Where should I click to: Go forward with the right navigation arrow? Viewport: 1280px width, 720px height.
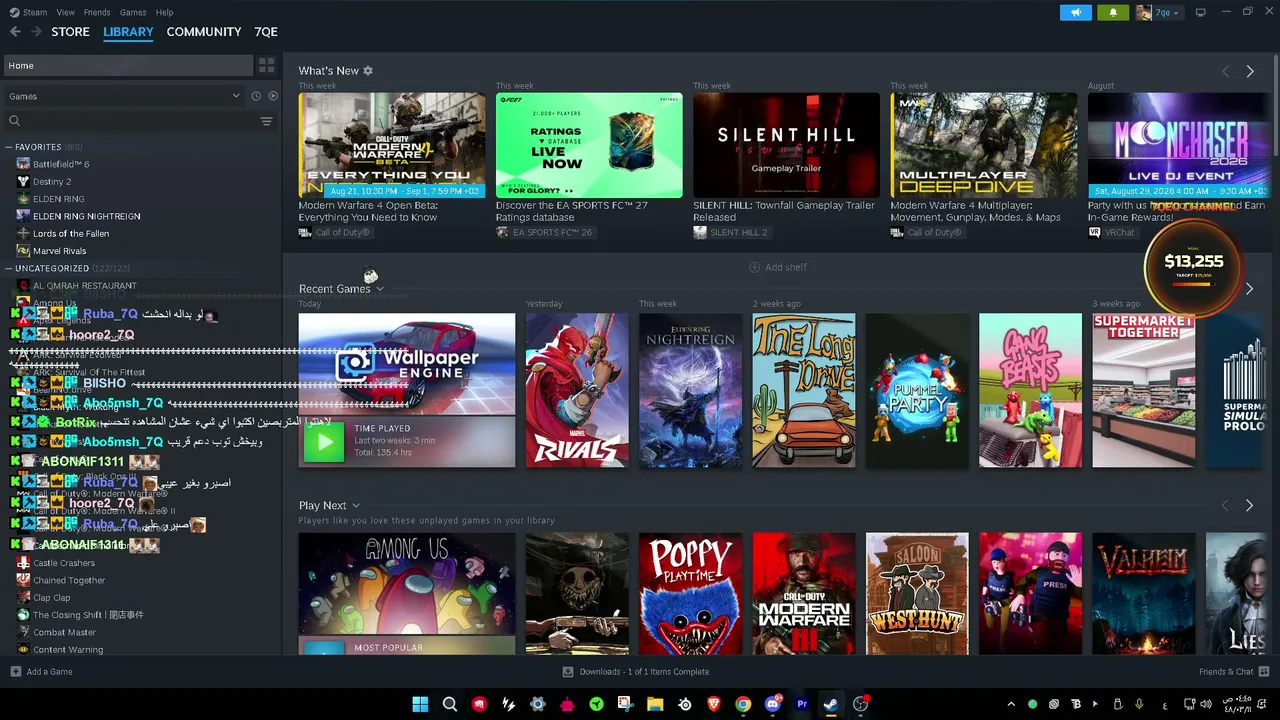click(x=37, y=32)
